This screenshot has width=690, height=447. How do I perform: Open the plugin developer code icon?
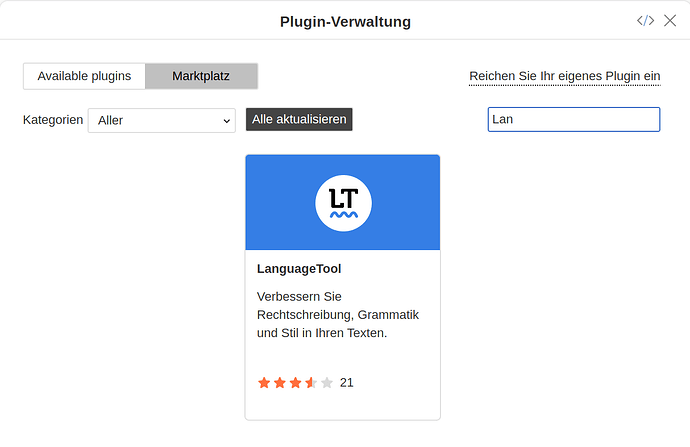pyautogui.click(x=645, y=21)
